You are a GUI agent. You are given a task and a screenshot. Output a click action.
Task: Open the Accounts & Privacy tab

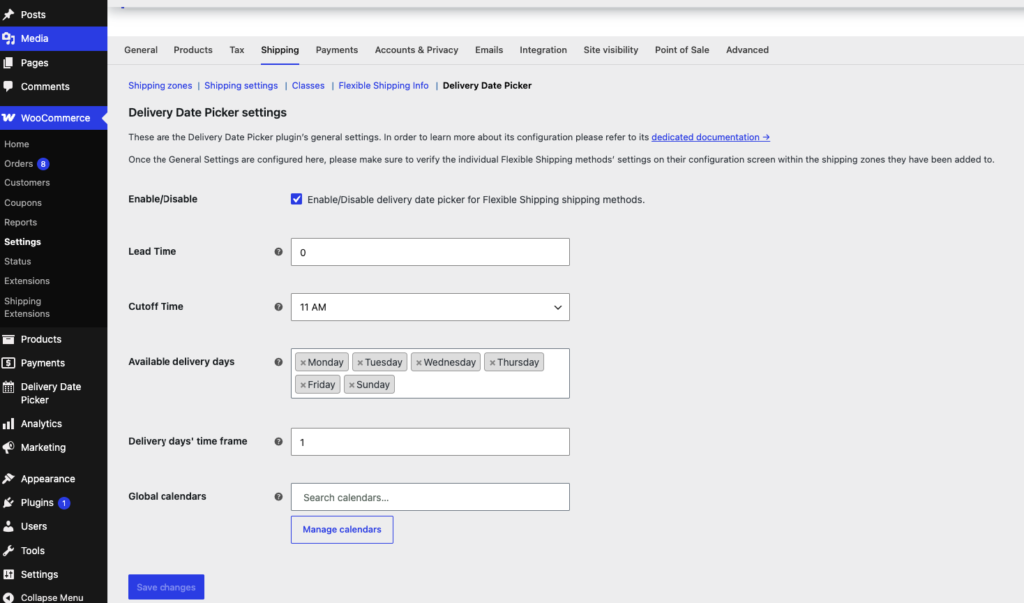point(417,50)
